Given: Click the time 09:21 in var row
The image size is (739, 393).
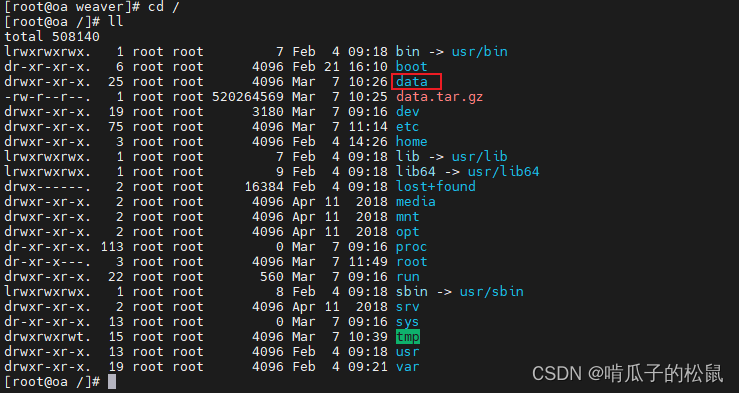Looking at the screenshot, I should click(x=368, y=367).
